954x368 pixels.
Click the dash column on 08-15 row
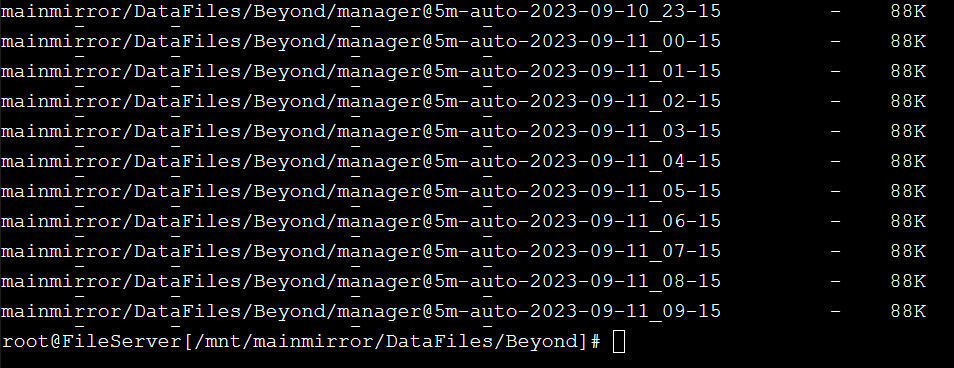[835, 281]
